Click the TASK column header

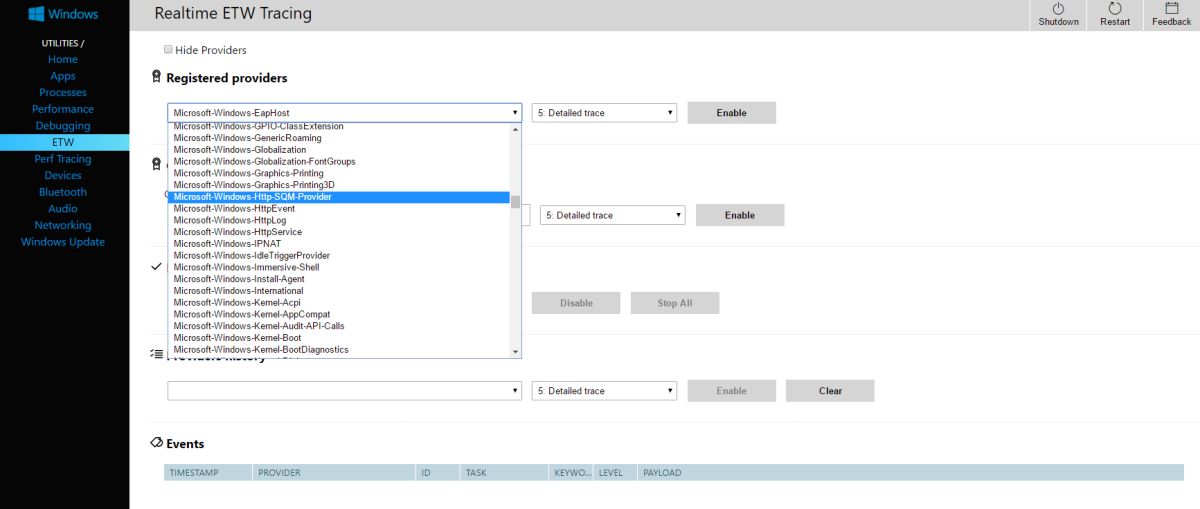504,472
